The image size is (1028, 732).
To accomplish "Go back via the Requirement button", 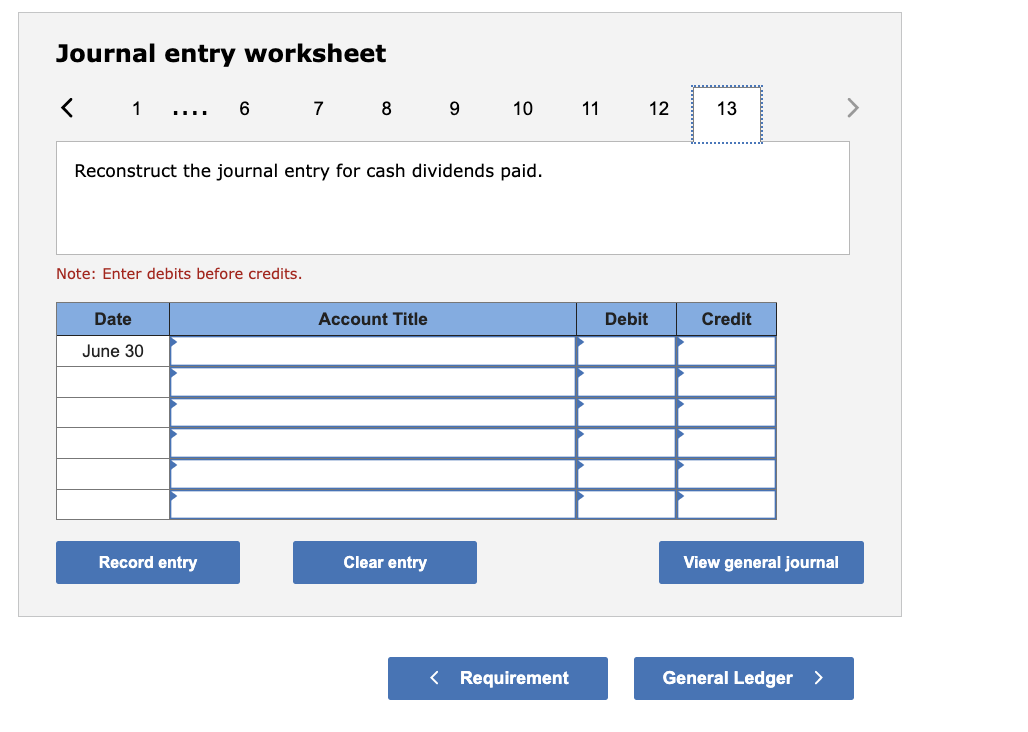I will [x=497, y=678].
